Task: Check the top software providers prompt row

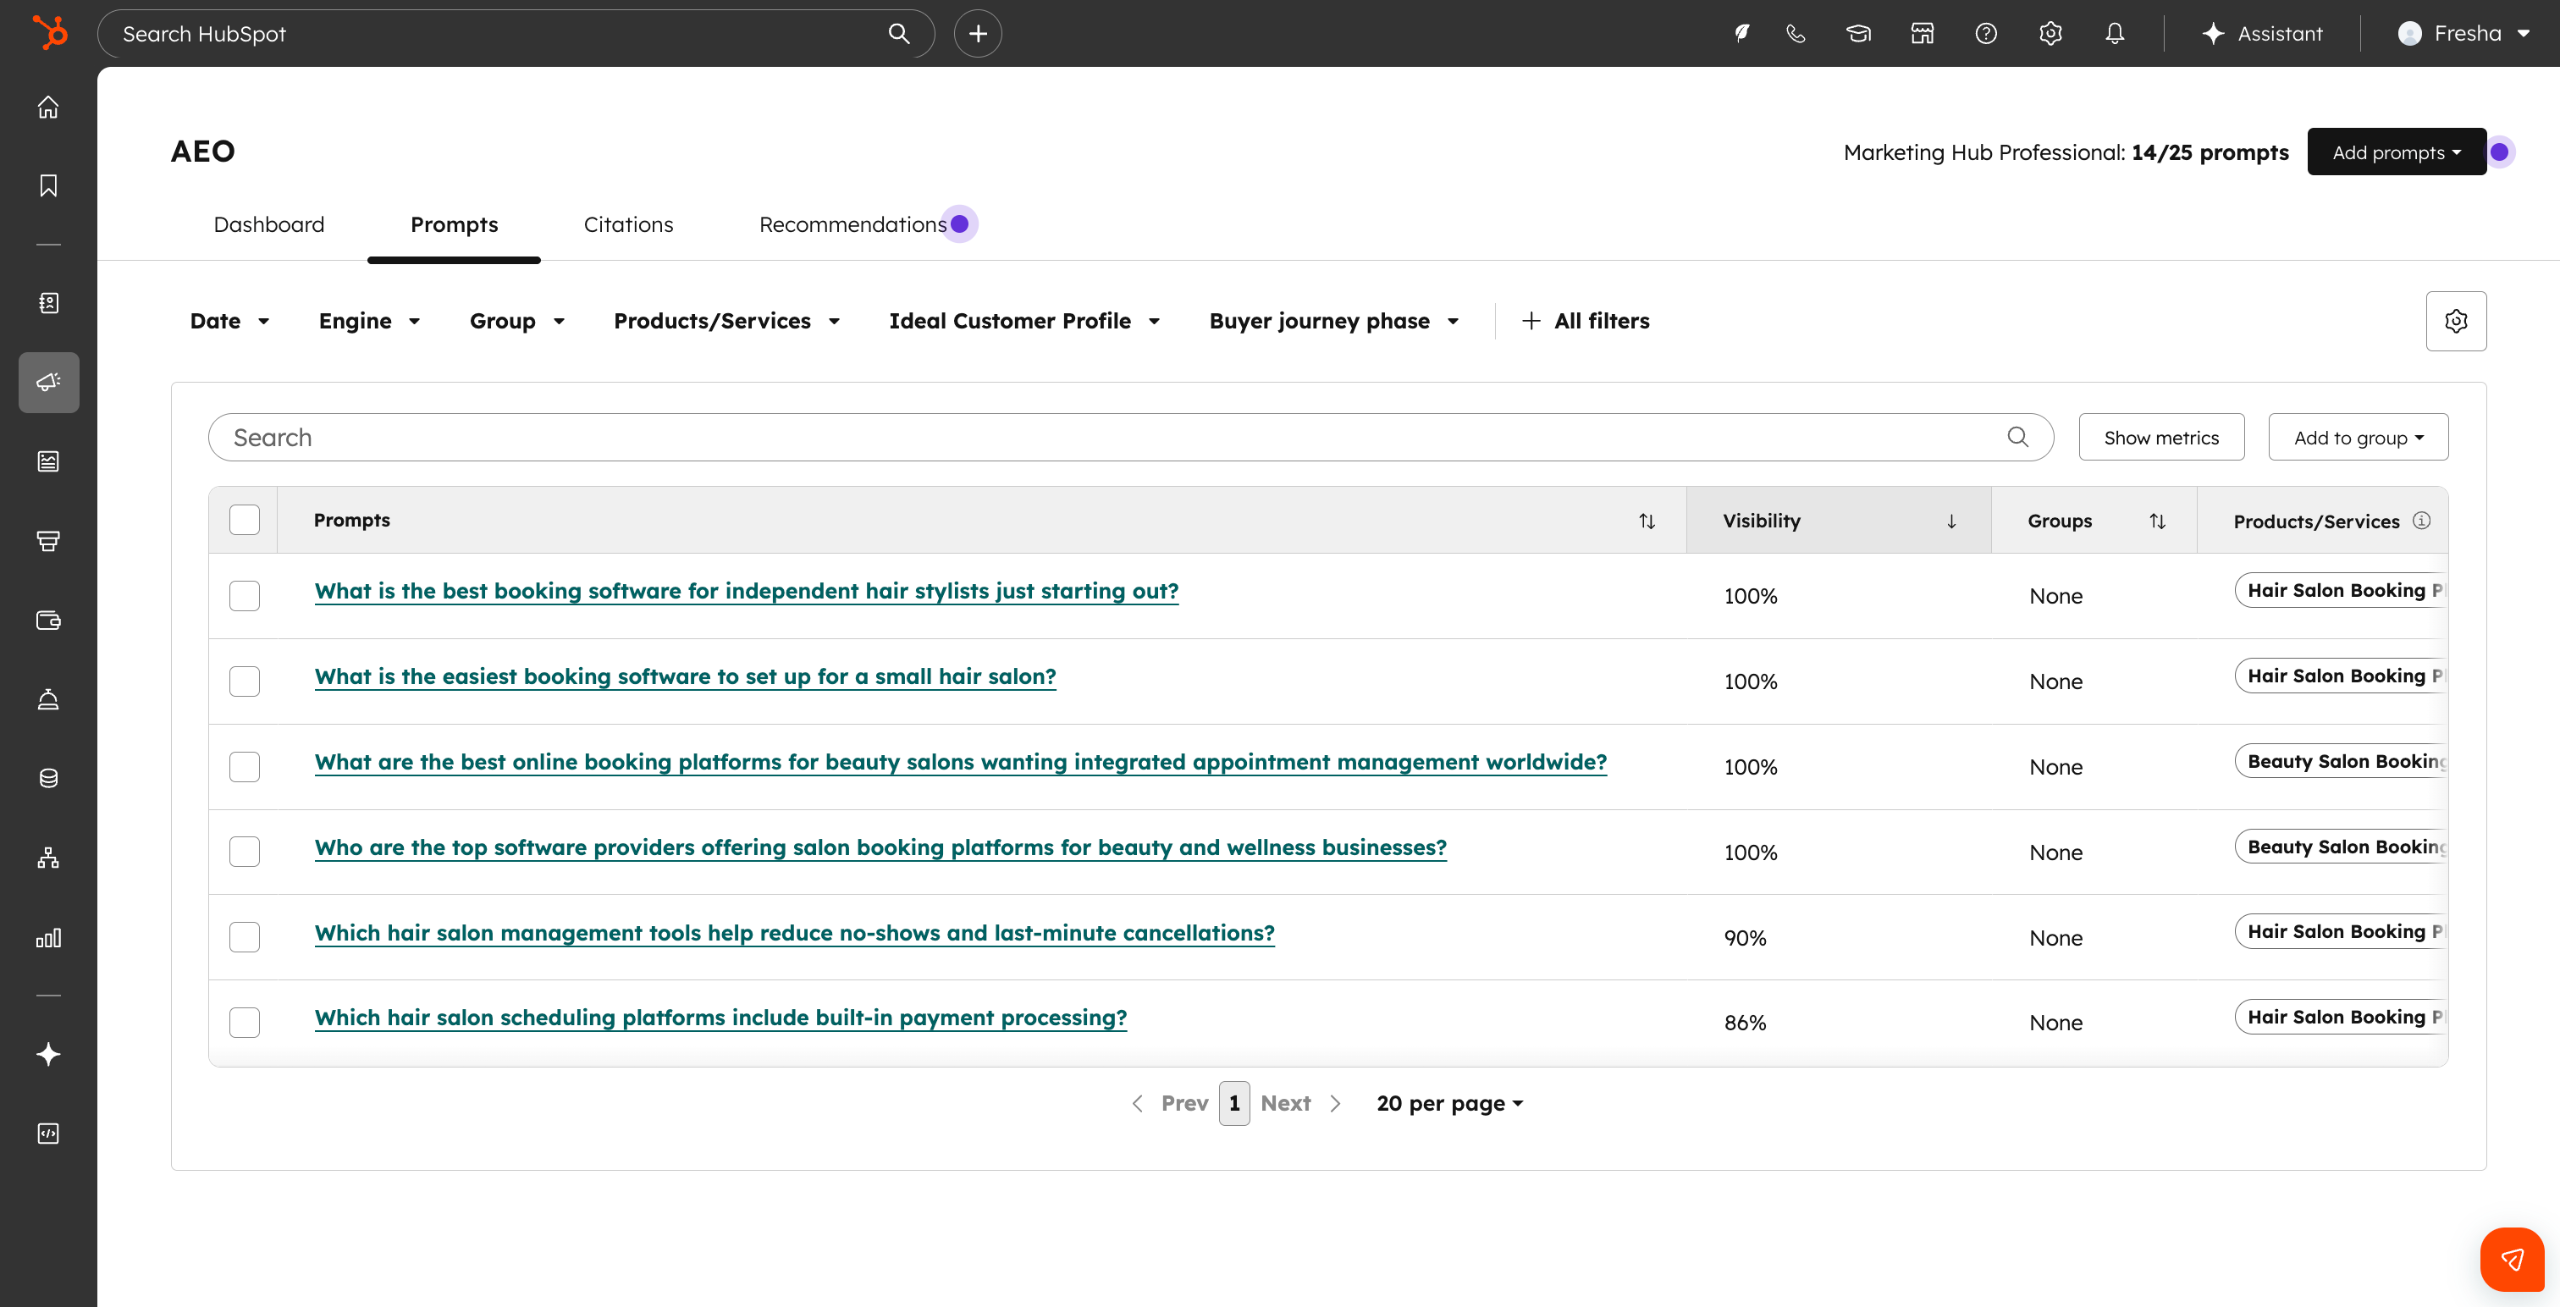Action: (244, 852)
